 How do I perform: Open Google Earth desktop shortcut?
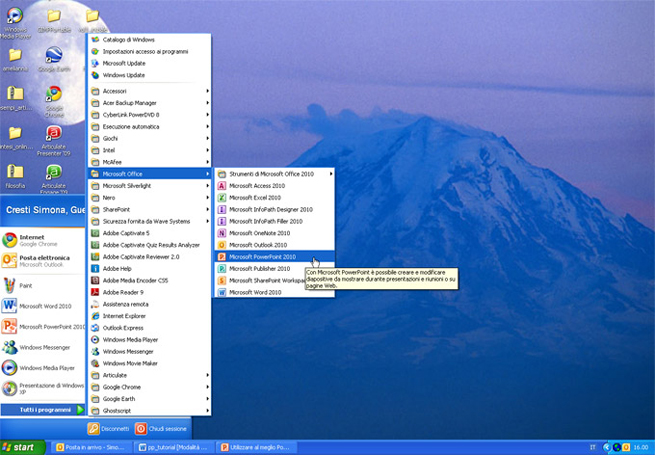pyautogui.click(x=54, y=59)
